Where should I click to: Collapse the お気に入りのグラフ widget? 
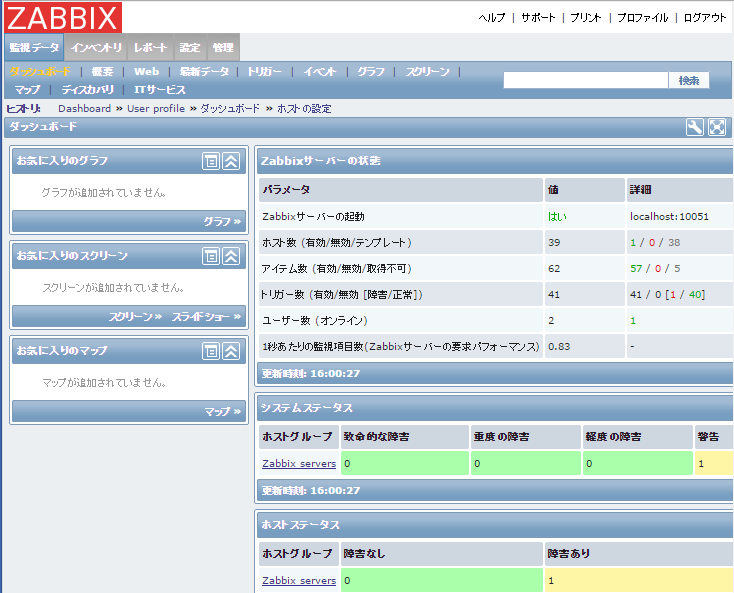pyautogui.click(x=231, y=161)
